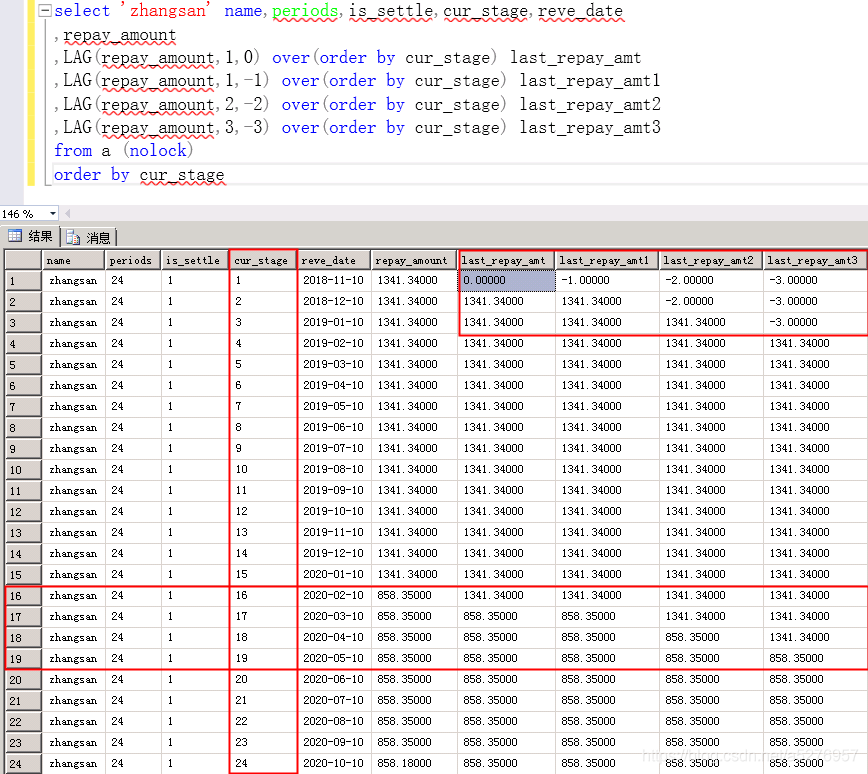Select the repay_amount column header

click(x=413, y=259)
